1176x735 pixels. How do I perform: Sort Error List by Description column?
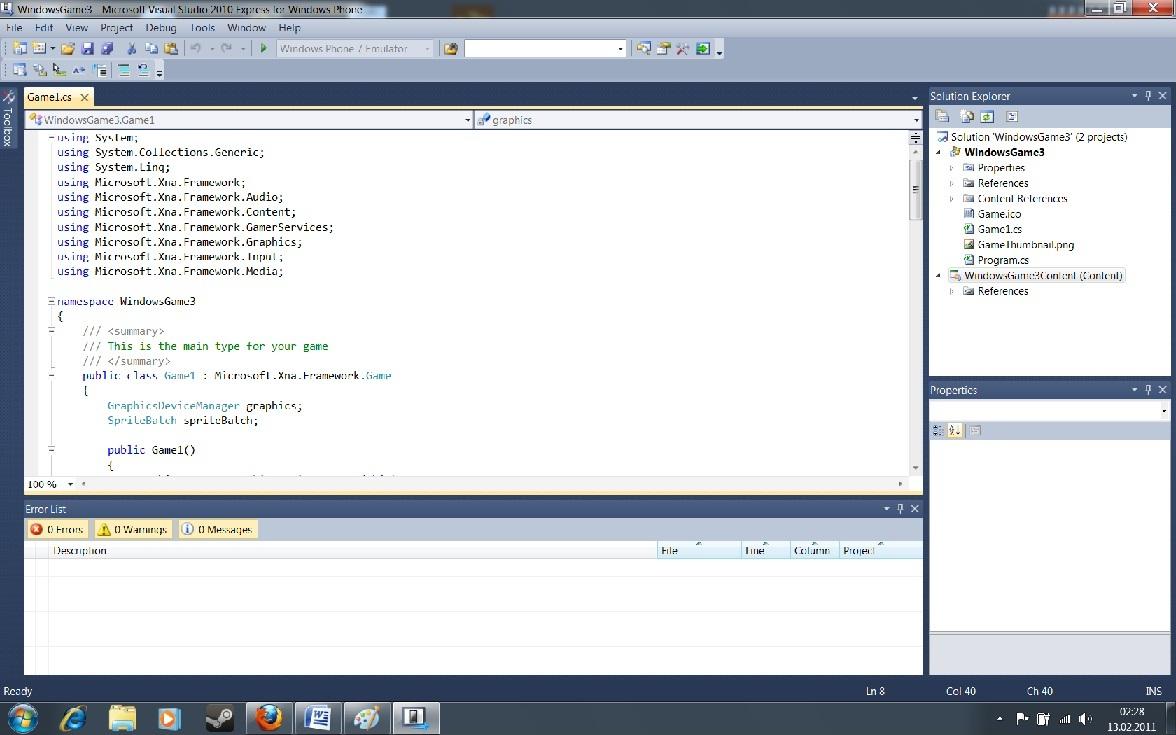pos(352,550)
